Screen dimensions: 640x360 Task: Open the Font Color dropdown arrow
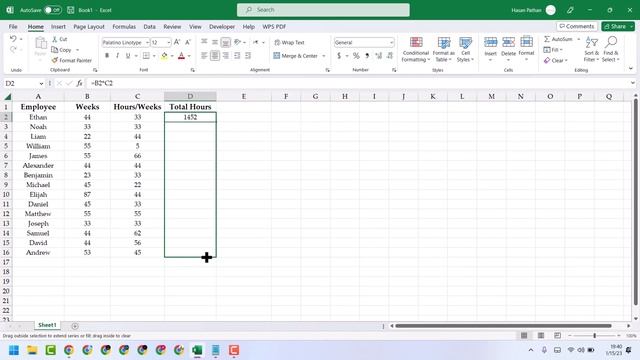189,56
